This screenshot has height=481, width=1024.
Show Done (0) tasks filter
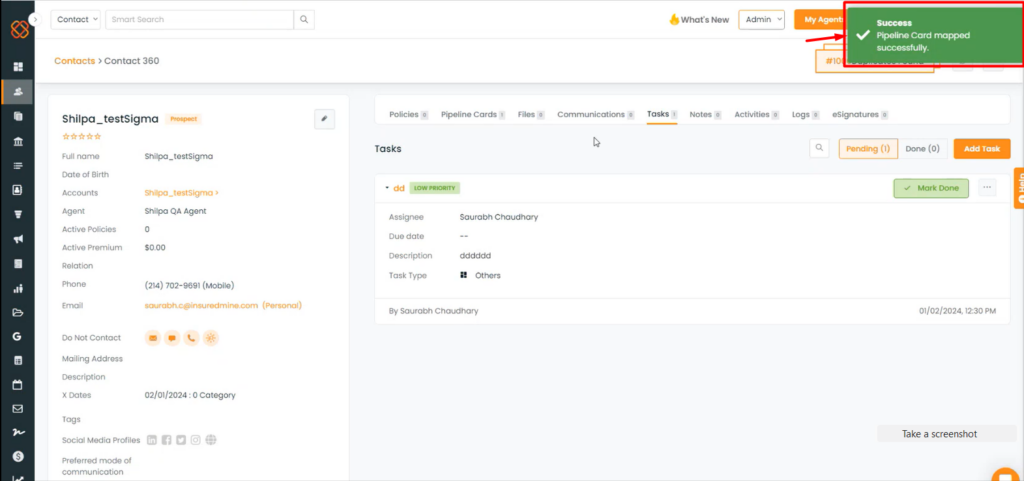(922, 149)
